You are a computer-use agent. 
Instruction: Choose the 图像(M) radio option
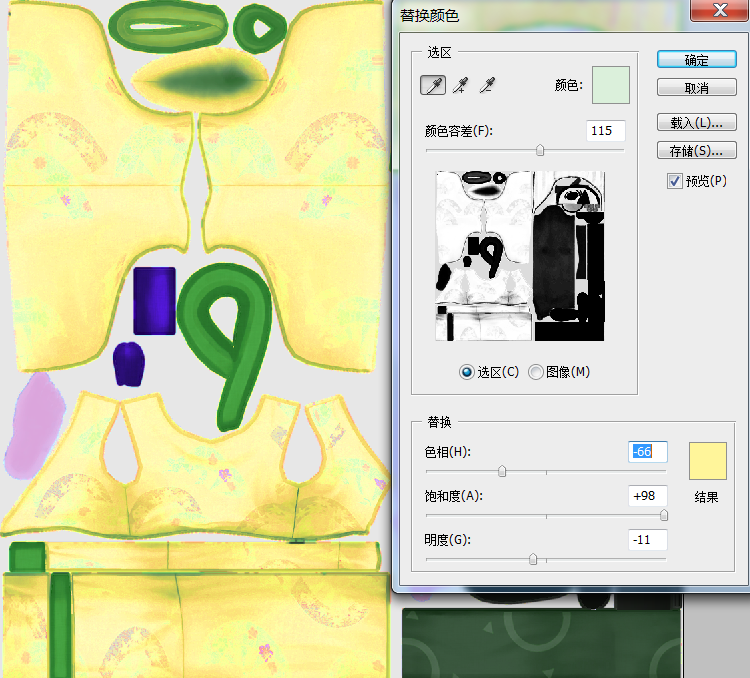click(536, 372)
